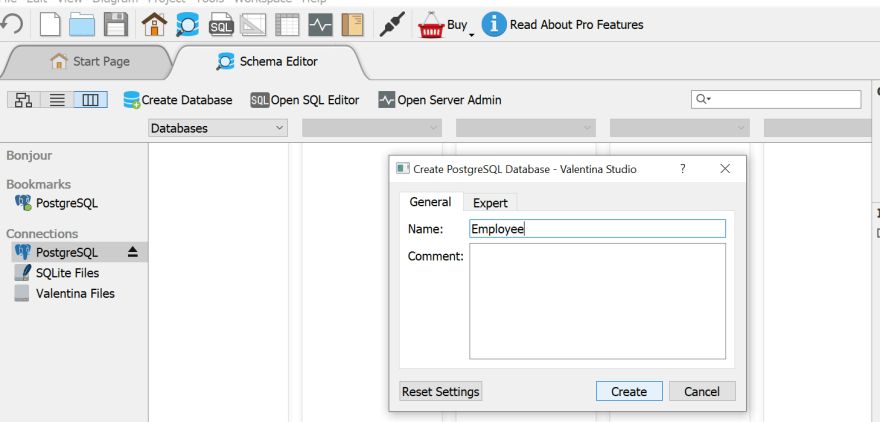Image resolution: width=880 pixels, height=422 pixels.
Task: Open the search magnifier options dropdown
Action: tap(703, 99)
